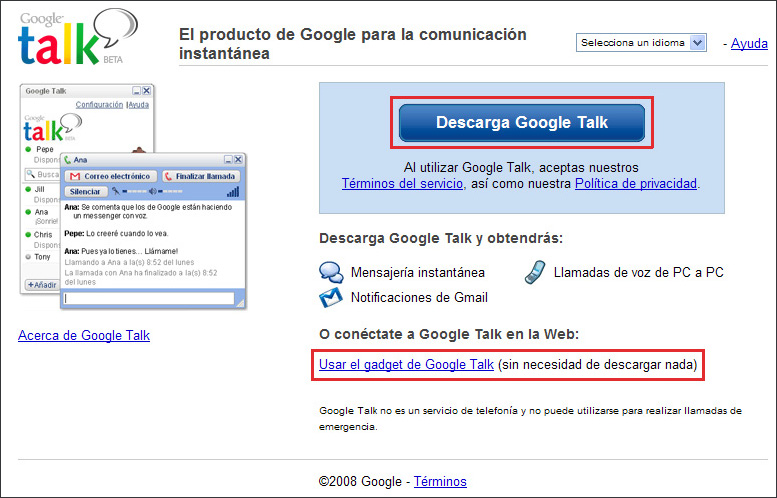Click the Usar el gadget de Google Talk link
This screenshot has height=498, width=777.
point(406,365)
